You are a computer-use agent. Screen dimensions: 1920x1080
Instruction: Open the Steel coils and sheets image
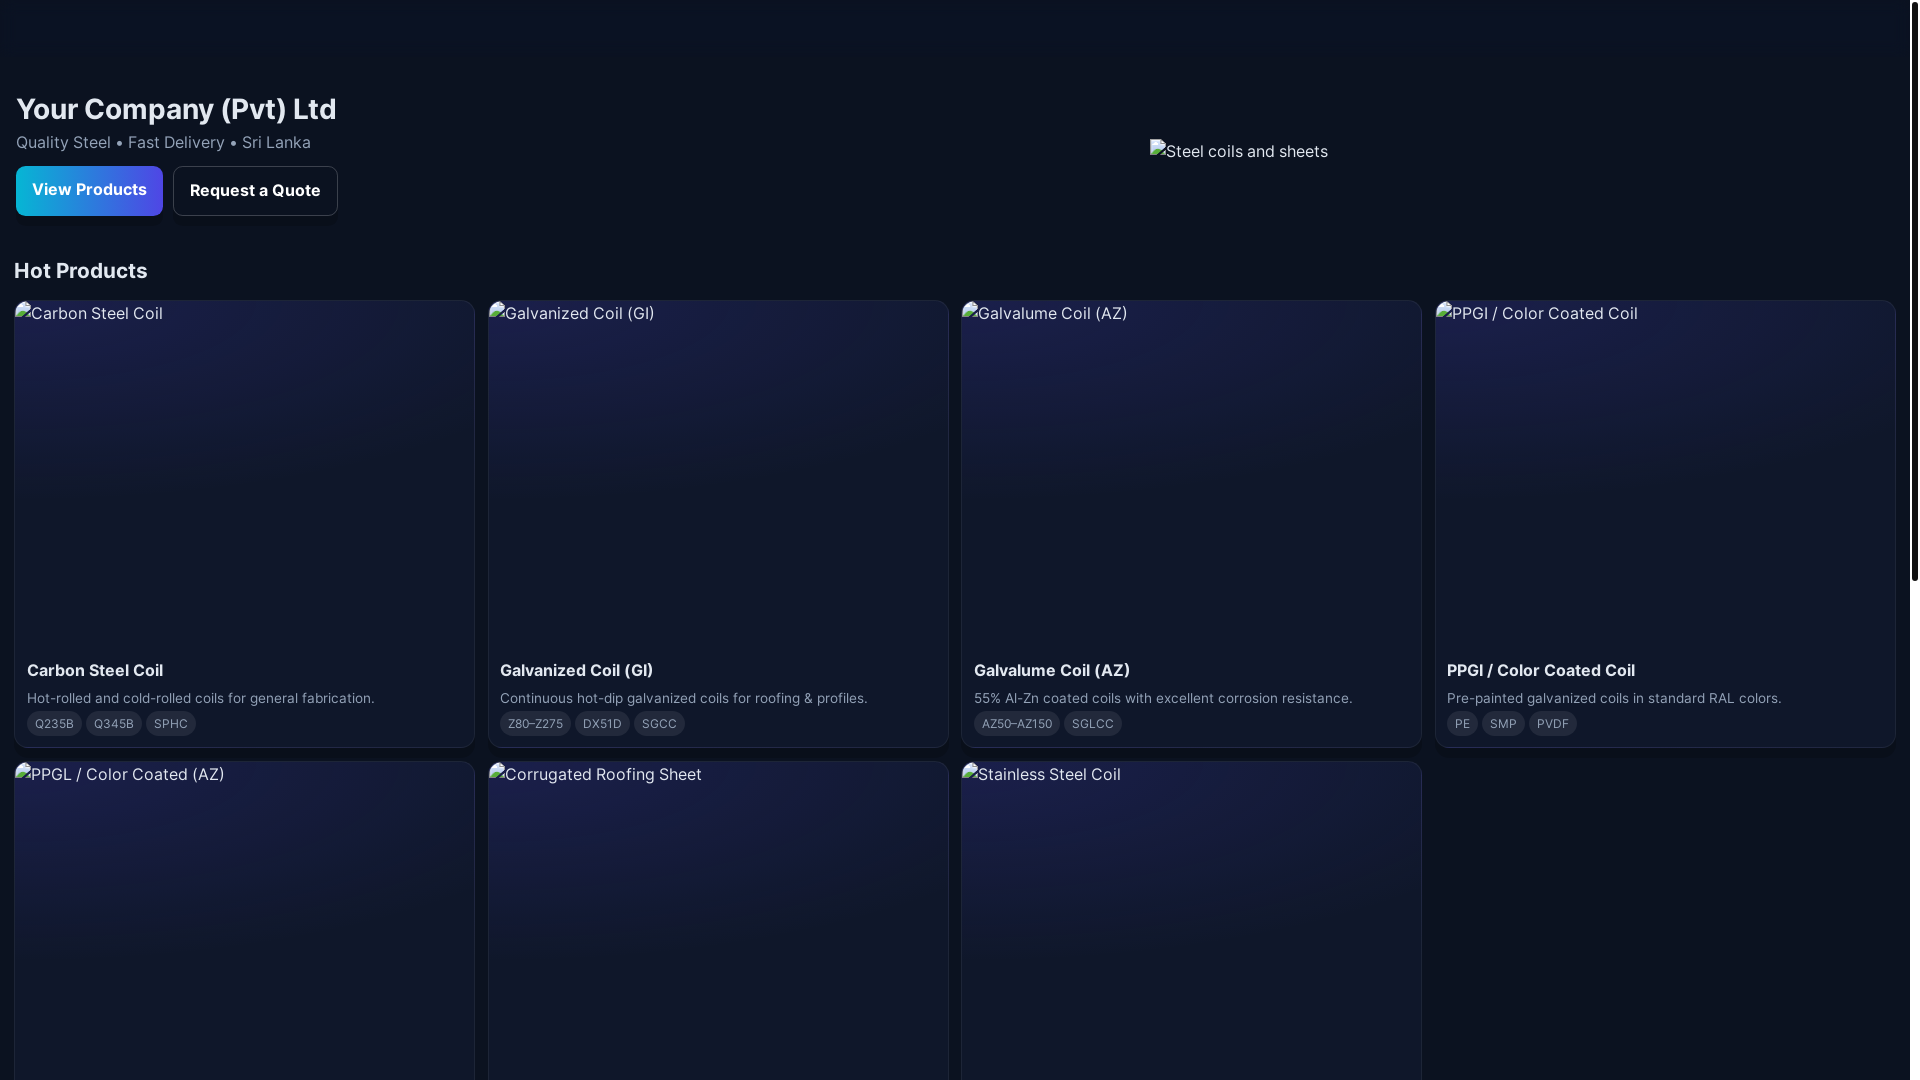click(1239, 151)
